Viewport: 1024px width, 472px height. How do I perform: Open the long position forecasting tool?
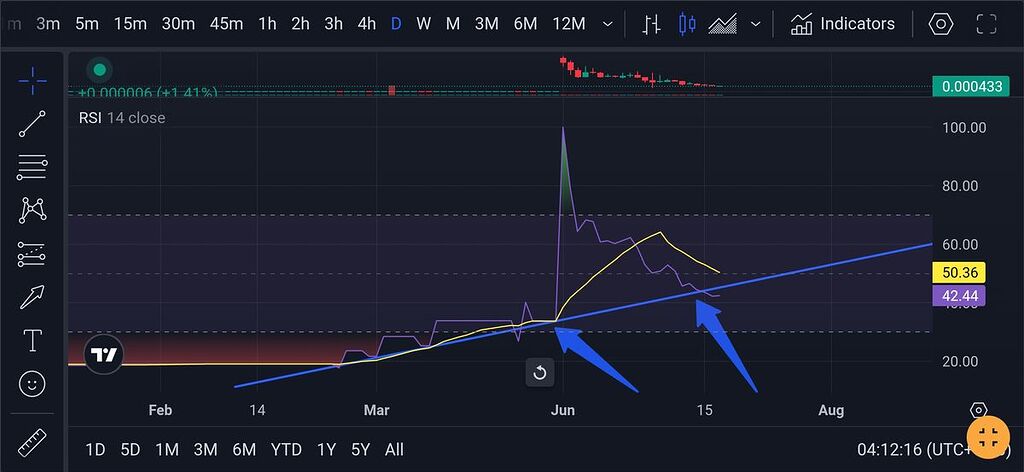click(33, 254)
